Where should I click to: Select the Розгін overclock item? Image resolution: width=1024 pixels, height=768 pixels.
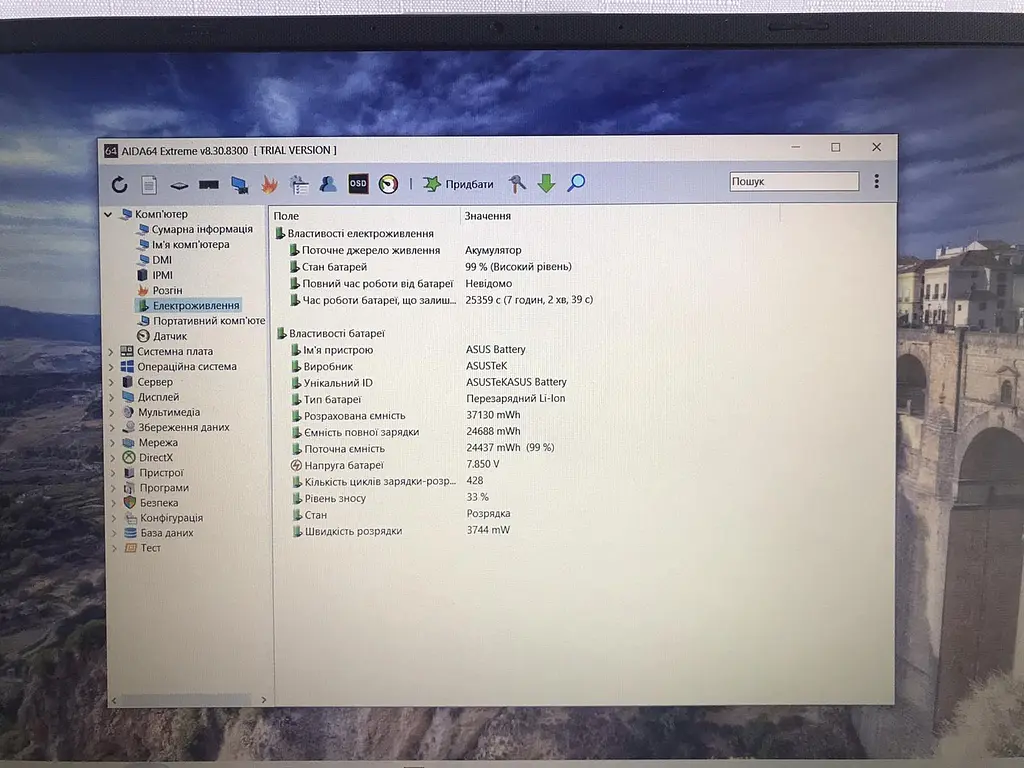coord(167,290)
